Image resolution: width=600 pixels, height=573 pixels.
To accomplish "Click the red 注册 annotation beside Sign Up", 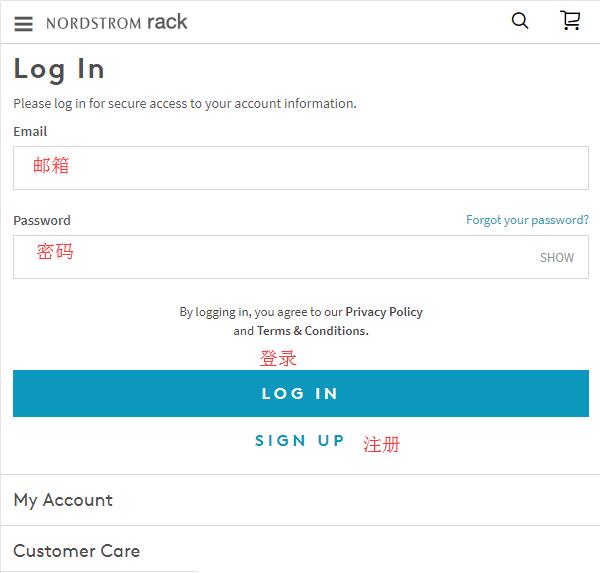I will pos(382,444).
